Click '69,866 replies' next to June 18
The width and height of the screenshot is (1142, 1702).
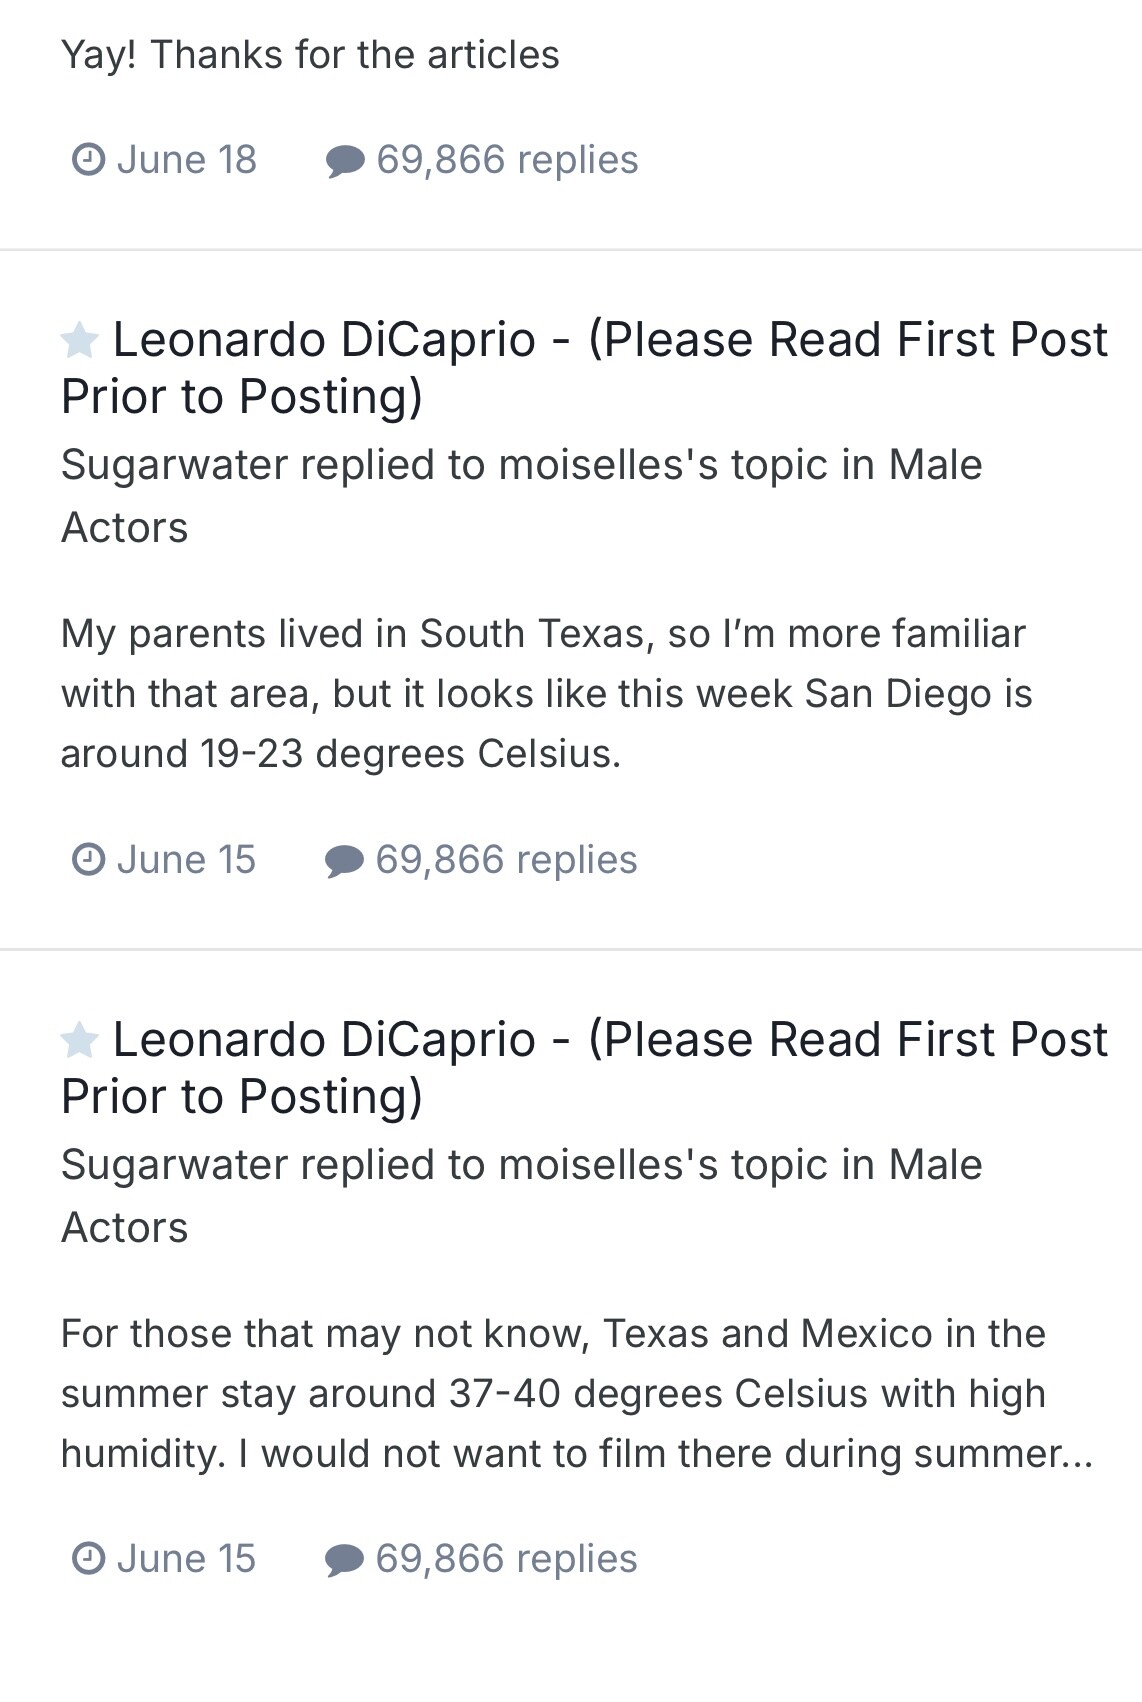(x=507, y=160)
